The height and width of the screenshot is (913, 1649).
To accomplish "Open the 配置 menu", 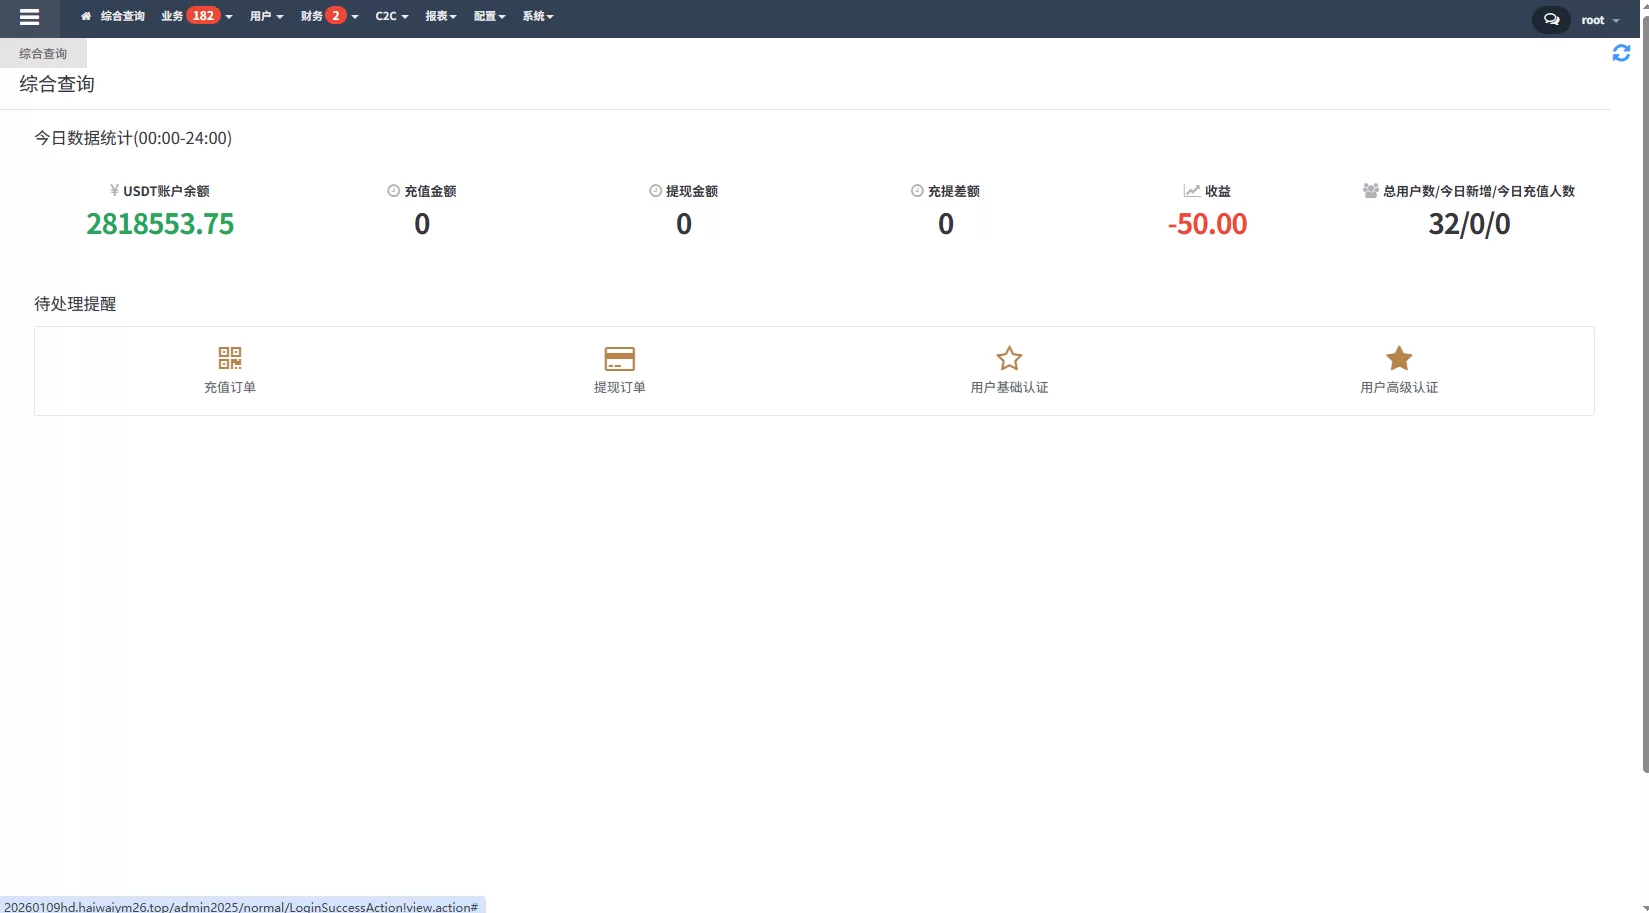I will [489, 16].
